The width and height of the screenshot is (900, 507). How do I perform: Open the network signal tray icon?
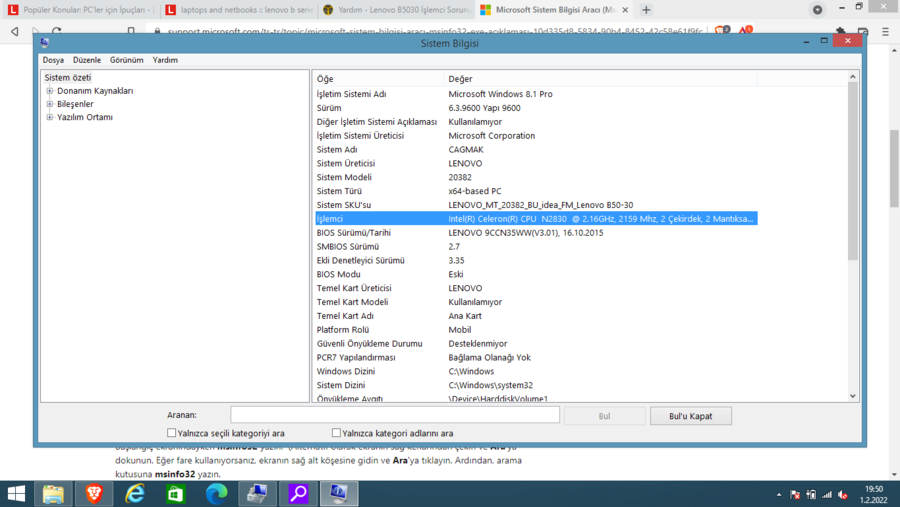(x=827, y=494)
